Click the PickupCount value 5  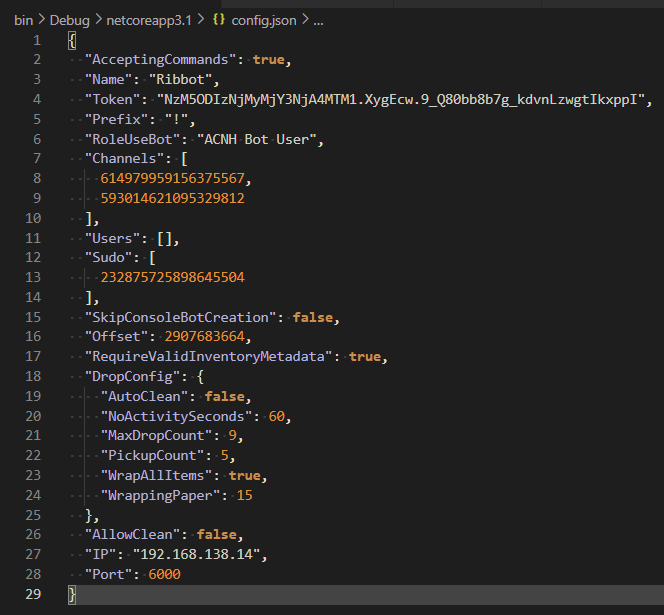[x=224, y=456]
